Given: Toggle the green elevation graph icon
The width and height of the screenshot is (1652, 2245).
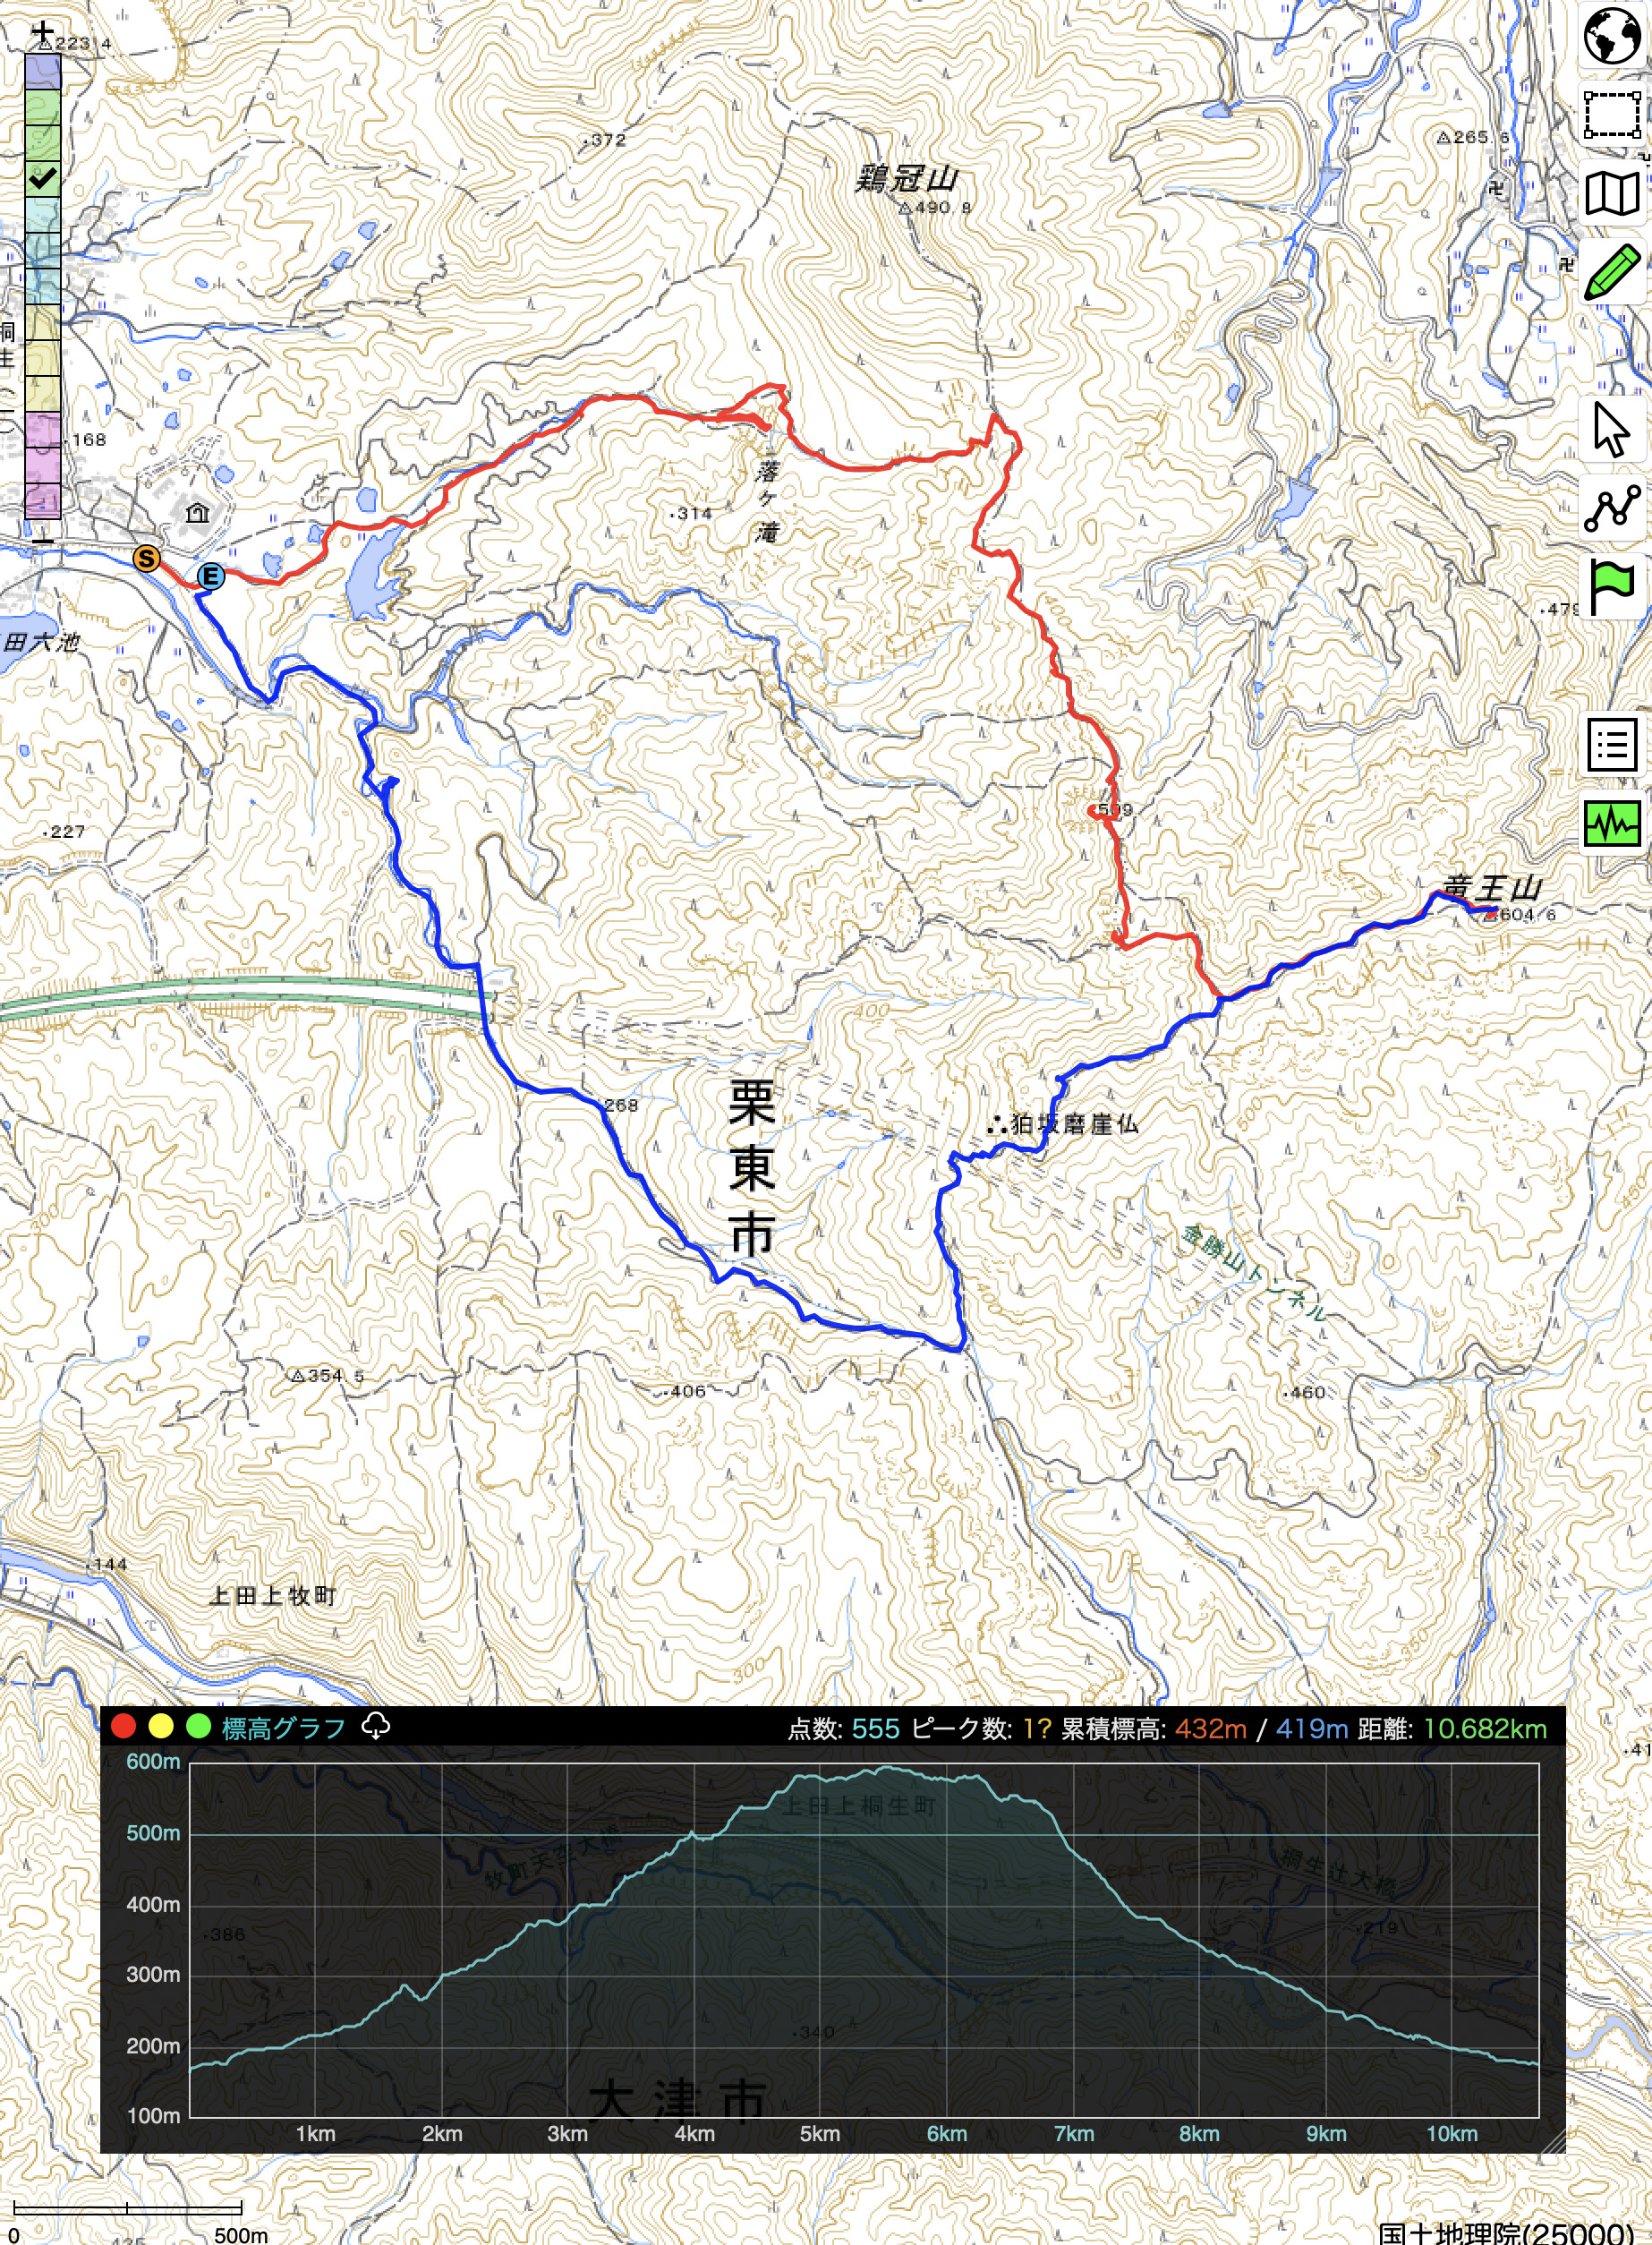Looking at the screenshot, I should click(x=1611, y=824).
